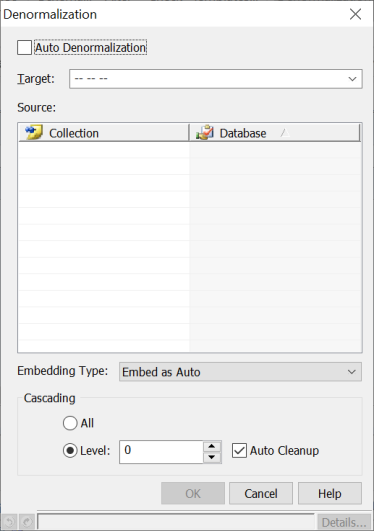Click the Details... button in status bar
This screenshot has height=531, width=374.
pos(344,523)
